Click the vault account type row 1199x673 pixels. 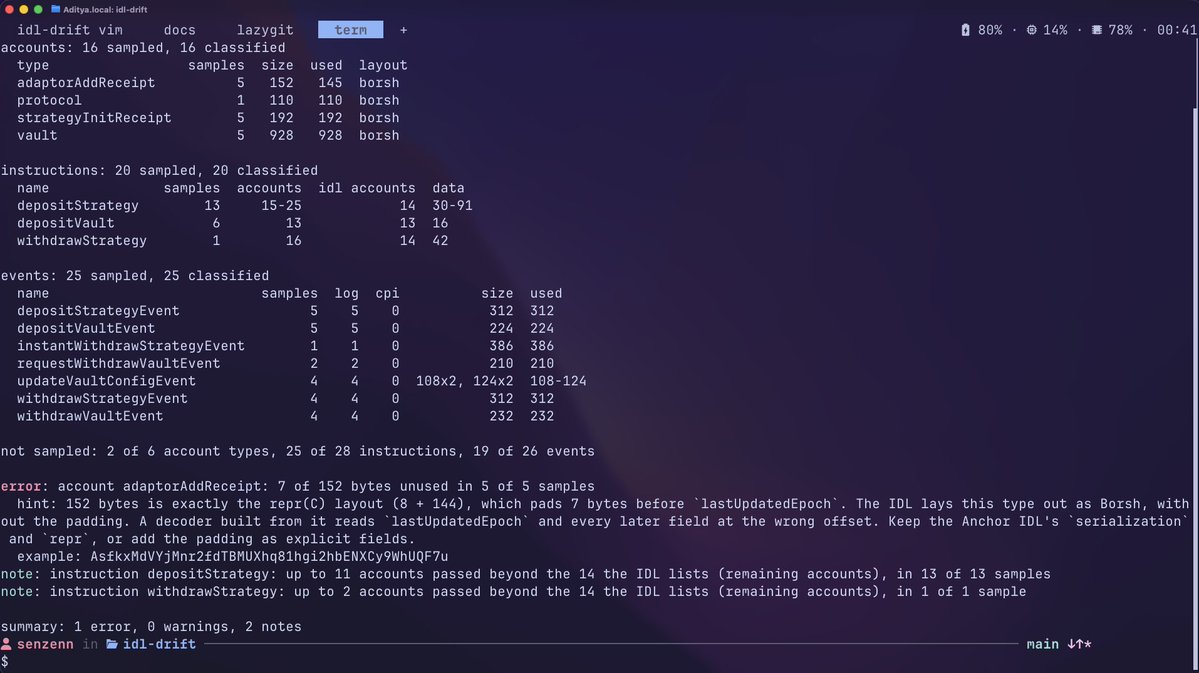pos(208,135)
